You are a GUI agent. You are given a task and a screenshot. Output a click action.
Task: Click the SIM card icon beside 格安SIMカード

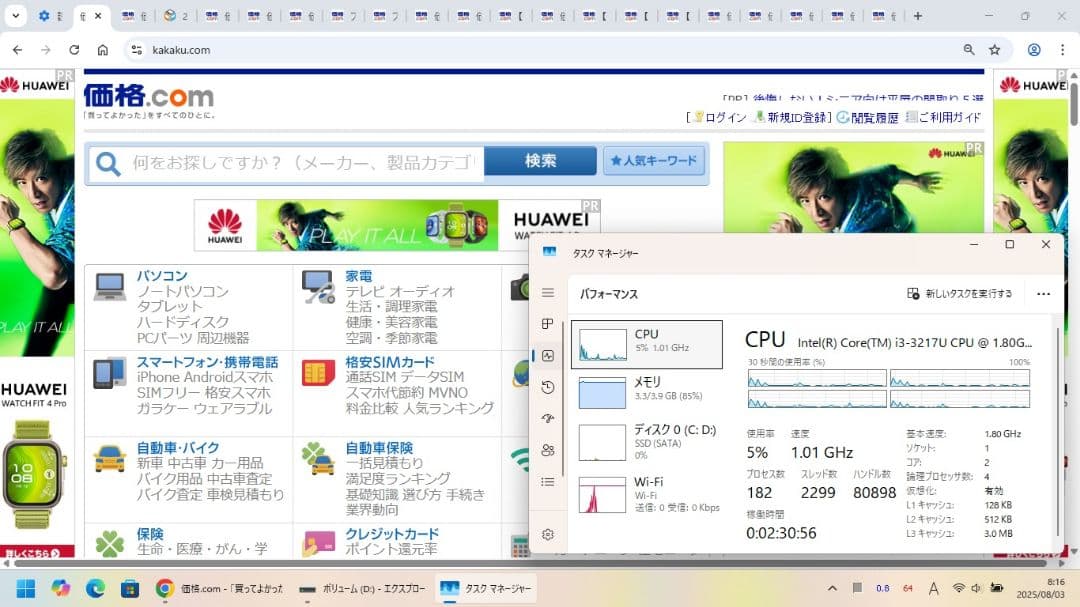pyautogui.click(x=318, y=373)
